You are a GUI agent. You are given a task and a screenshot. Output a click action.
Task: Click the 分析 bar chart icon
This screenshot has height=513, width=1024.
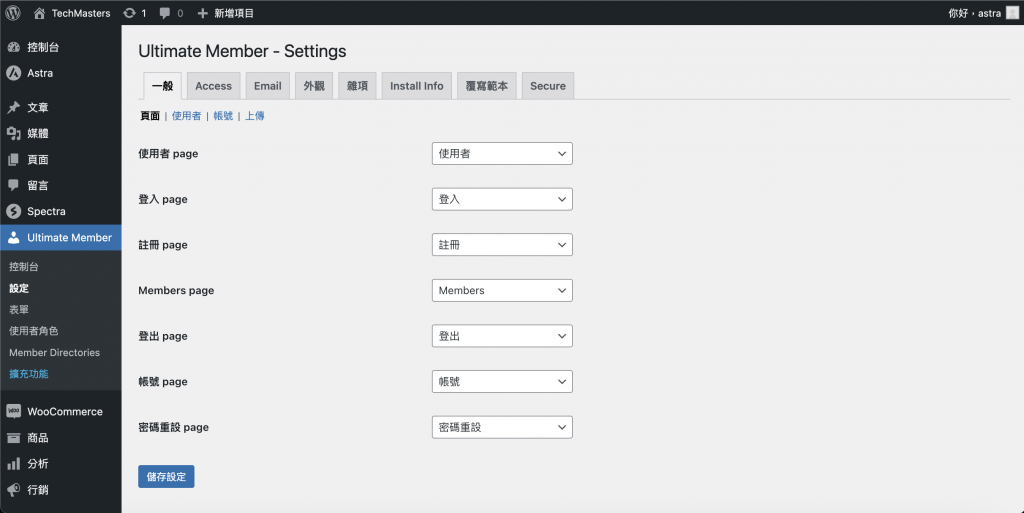click(x=14, y=463)
